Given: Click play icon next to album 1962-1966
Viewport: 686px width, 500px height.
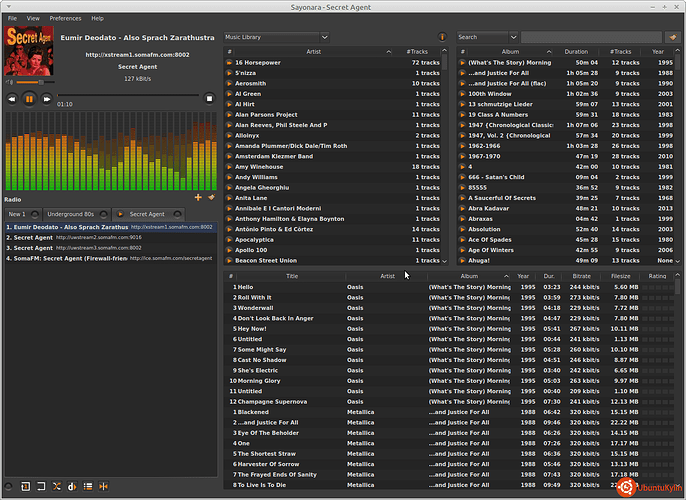Looking at the screenshot, I should [462, 146].
